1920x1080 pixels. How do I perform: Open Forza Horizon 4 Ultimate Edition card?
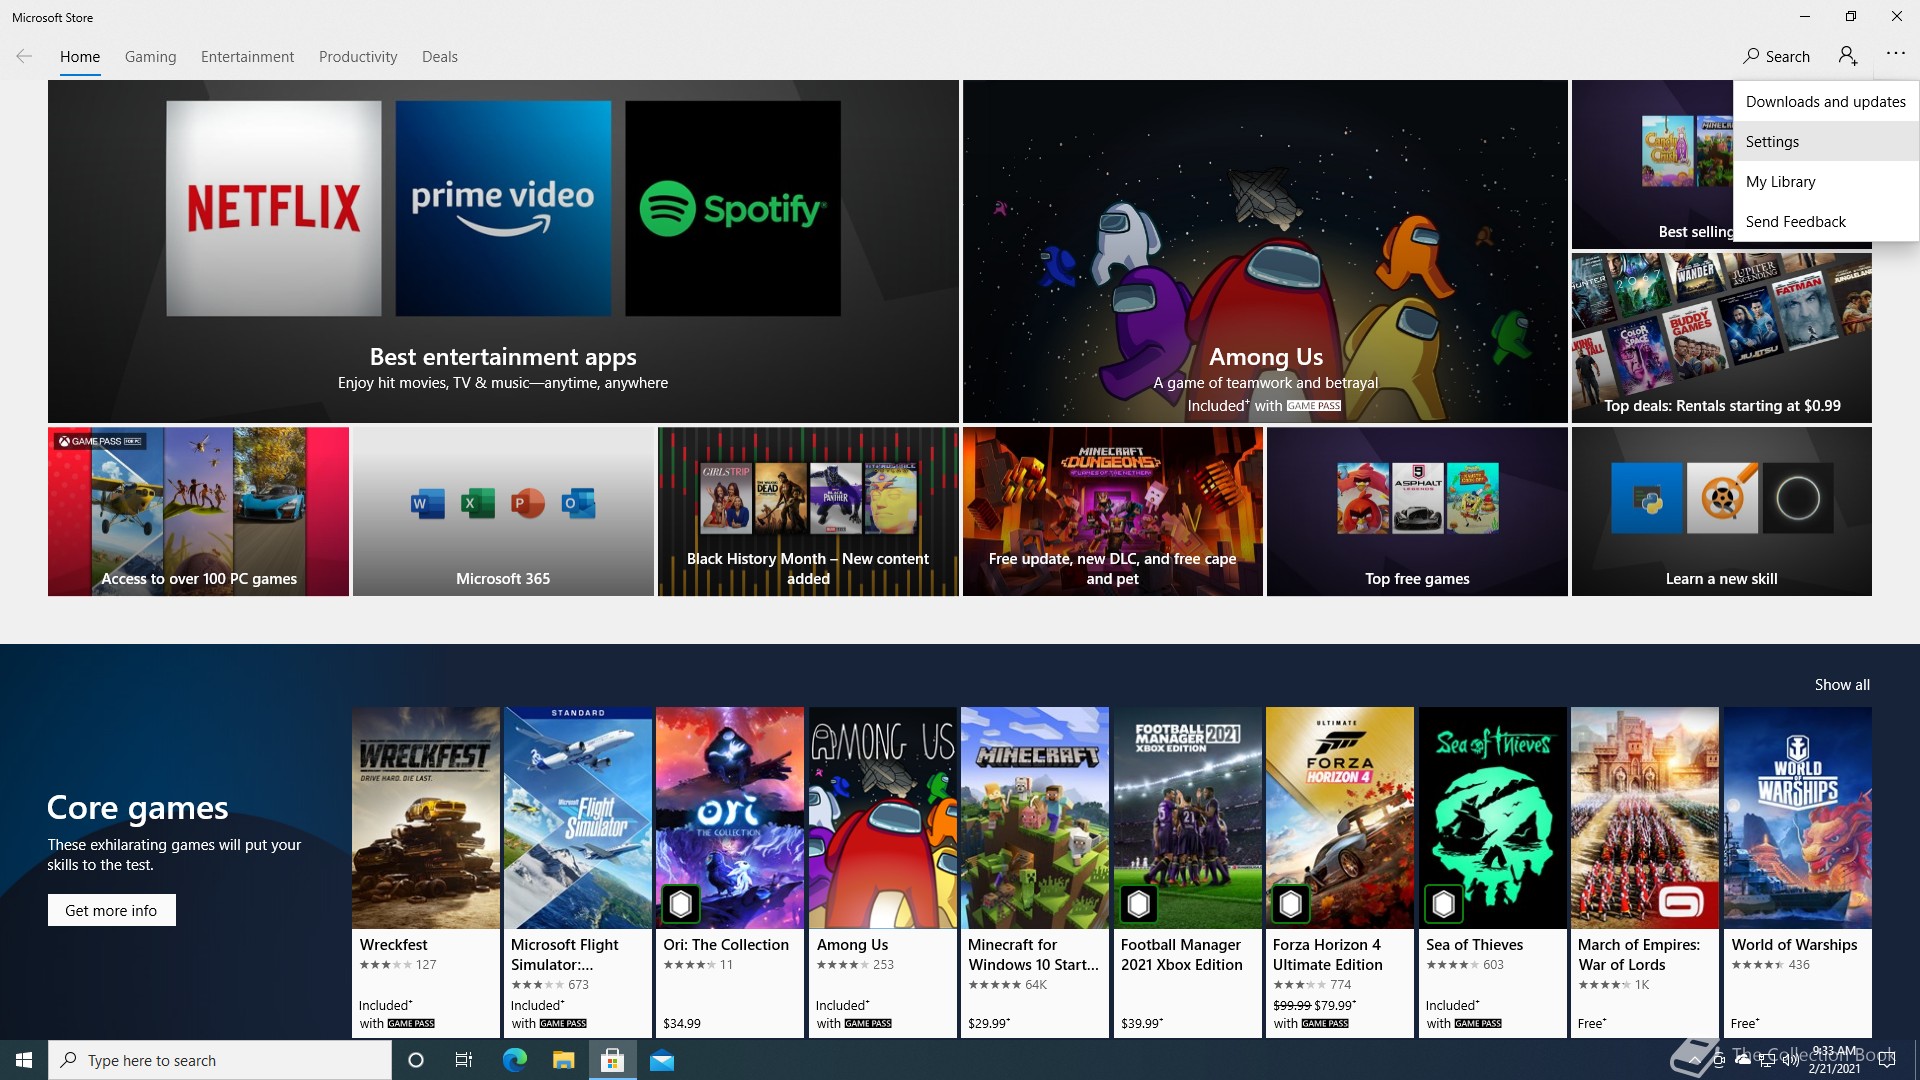pyautogui.click(x=1339, y=872)
